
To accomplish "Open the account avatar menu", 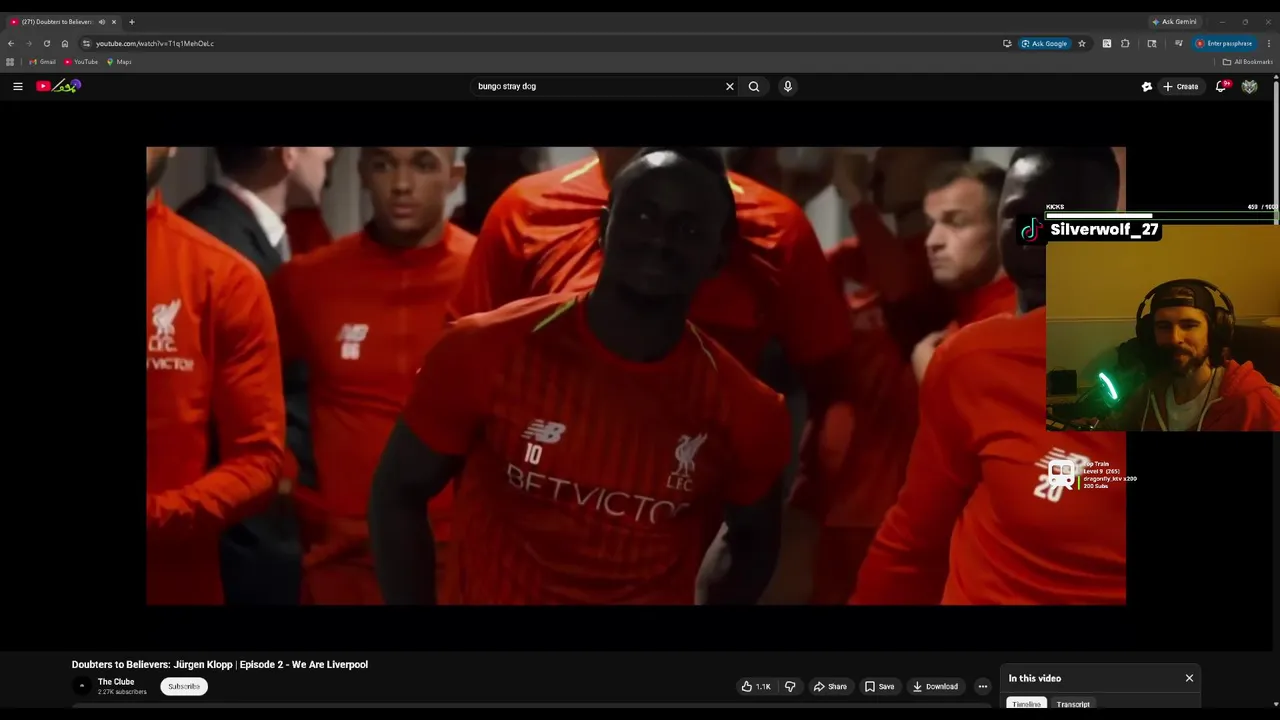I will [x=1249, y=86].
